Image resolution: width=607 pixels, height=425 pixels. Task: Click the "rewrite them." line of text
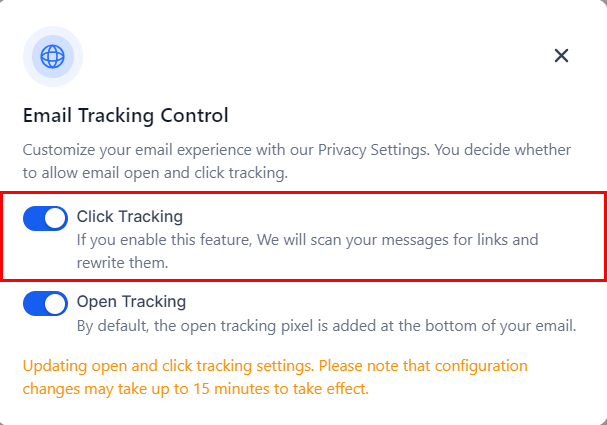tap(124, 263)
